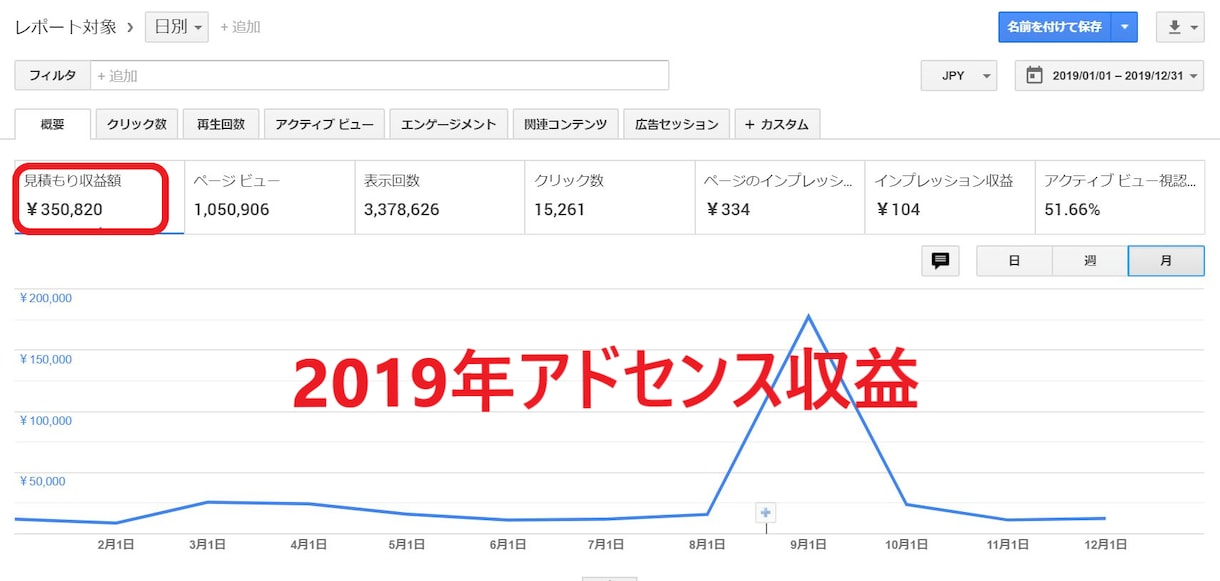Viewport: 1220px width, 581px height.
Task: Click the filter +追加 input field
Action: [x=379, y=75]
